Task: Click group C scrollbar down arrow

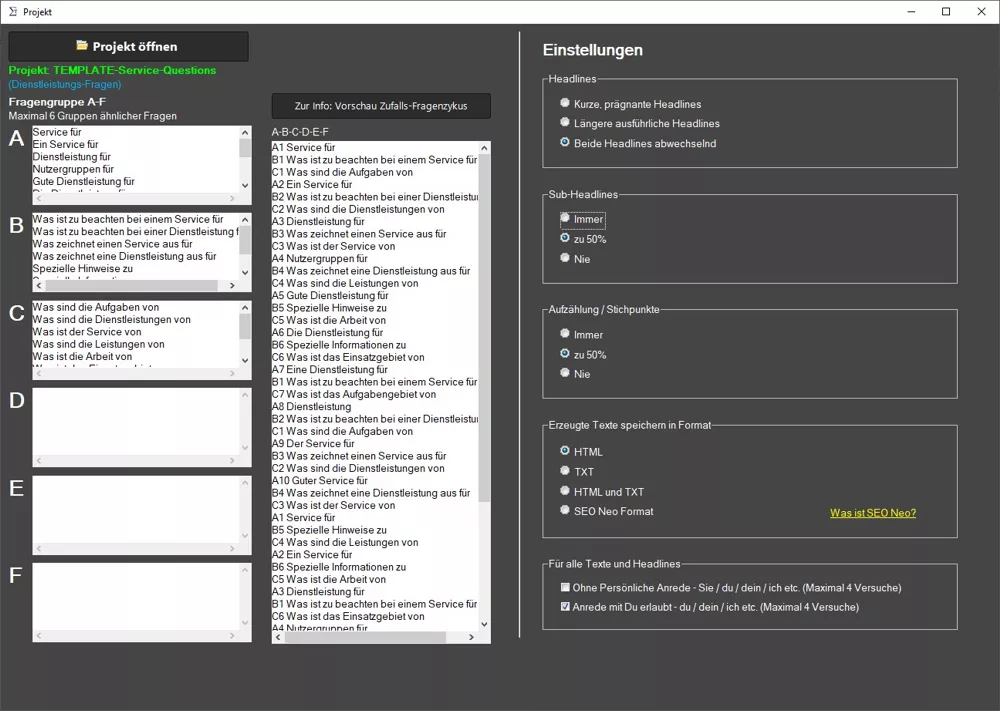Action: click(x=245, y=360)
